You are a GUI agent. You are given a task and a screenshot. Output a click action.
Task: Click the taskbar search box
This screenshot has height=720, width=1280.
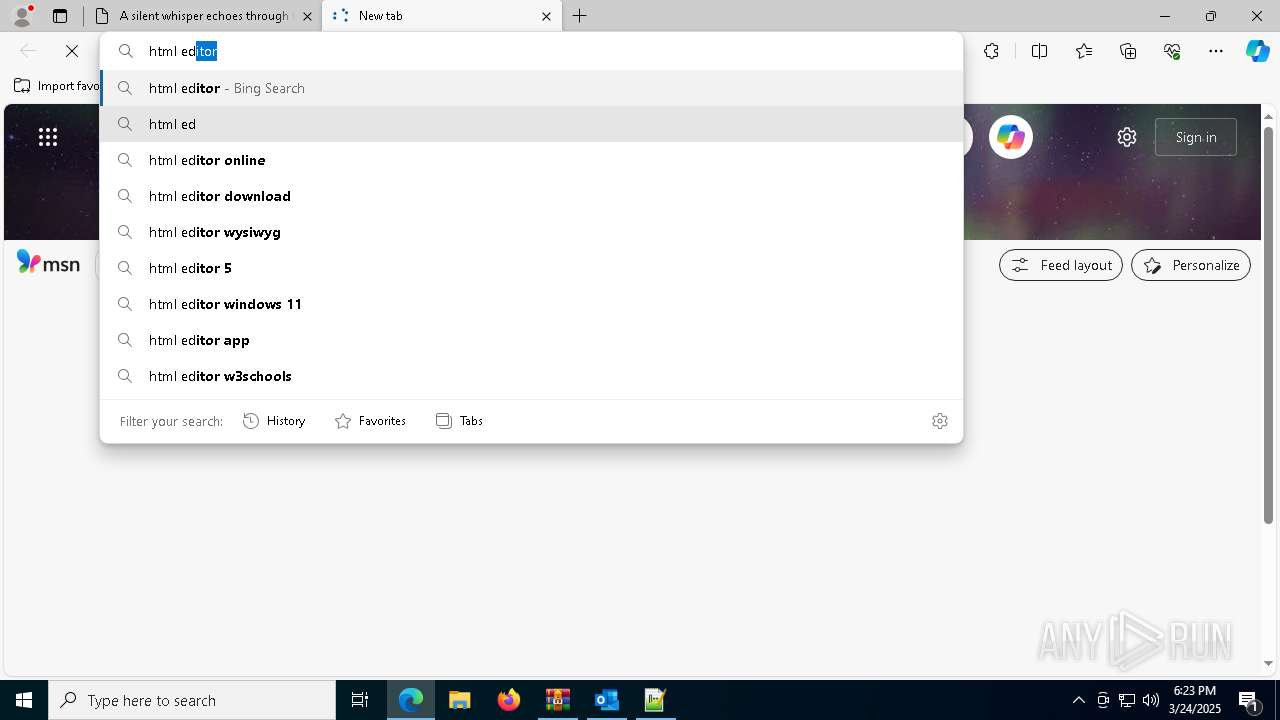click(x=192, y=700)
